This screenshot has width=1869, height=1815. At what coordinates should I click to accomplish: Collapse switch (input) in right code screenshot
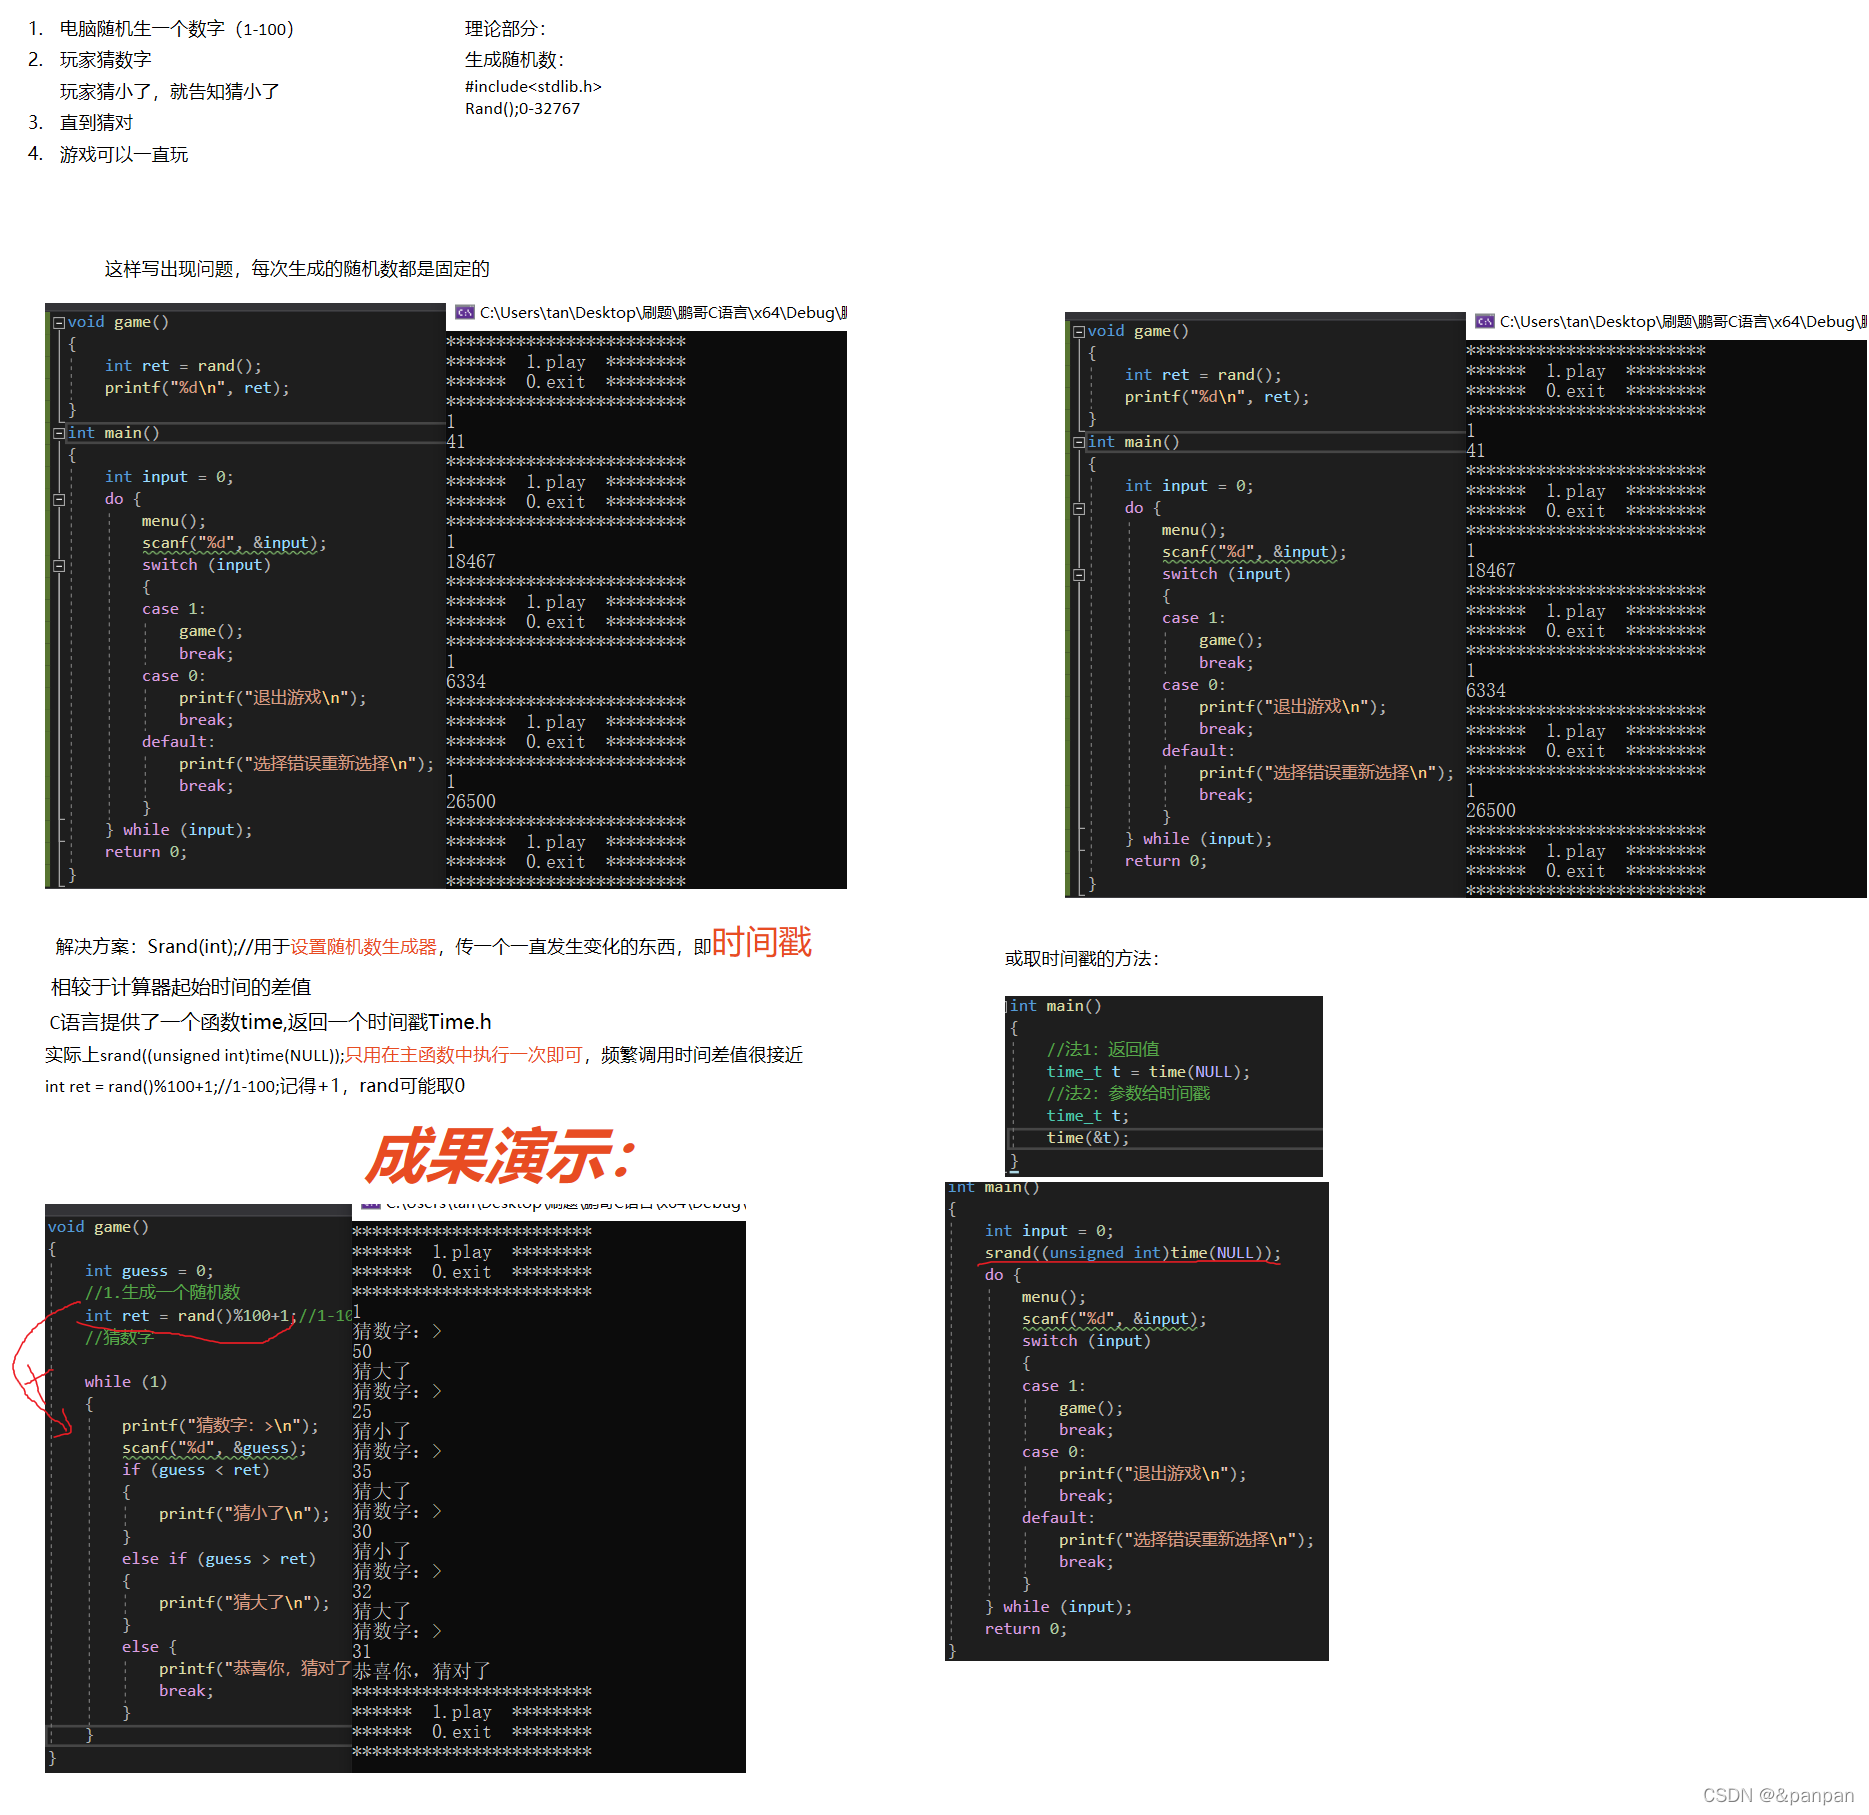coord(1079,574)
